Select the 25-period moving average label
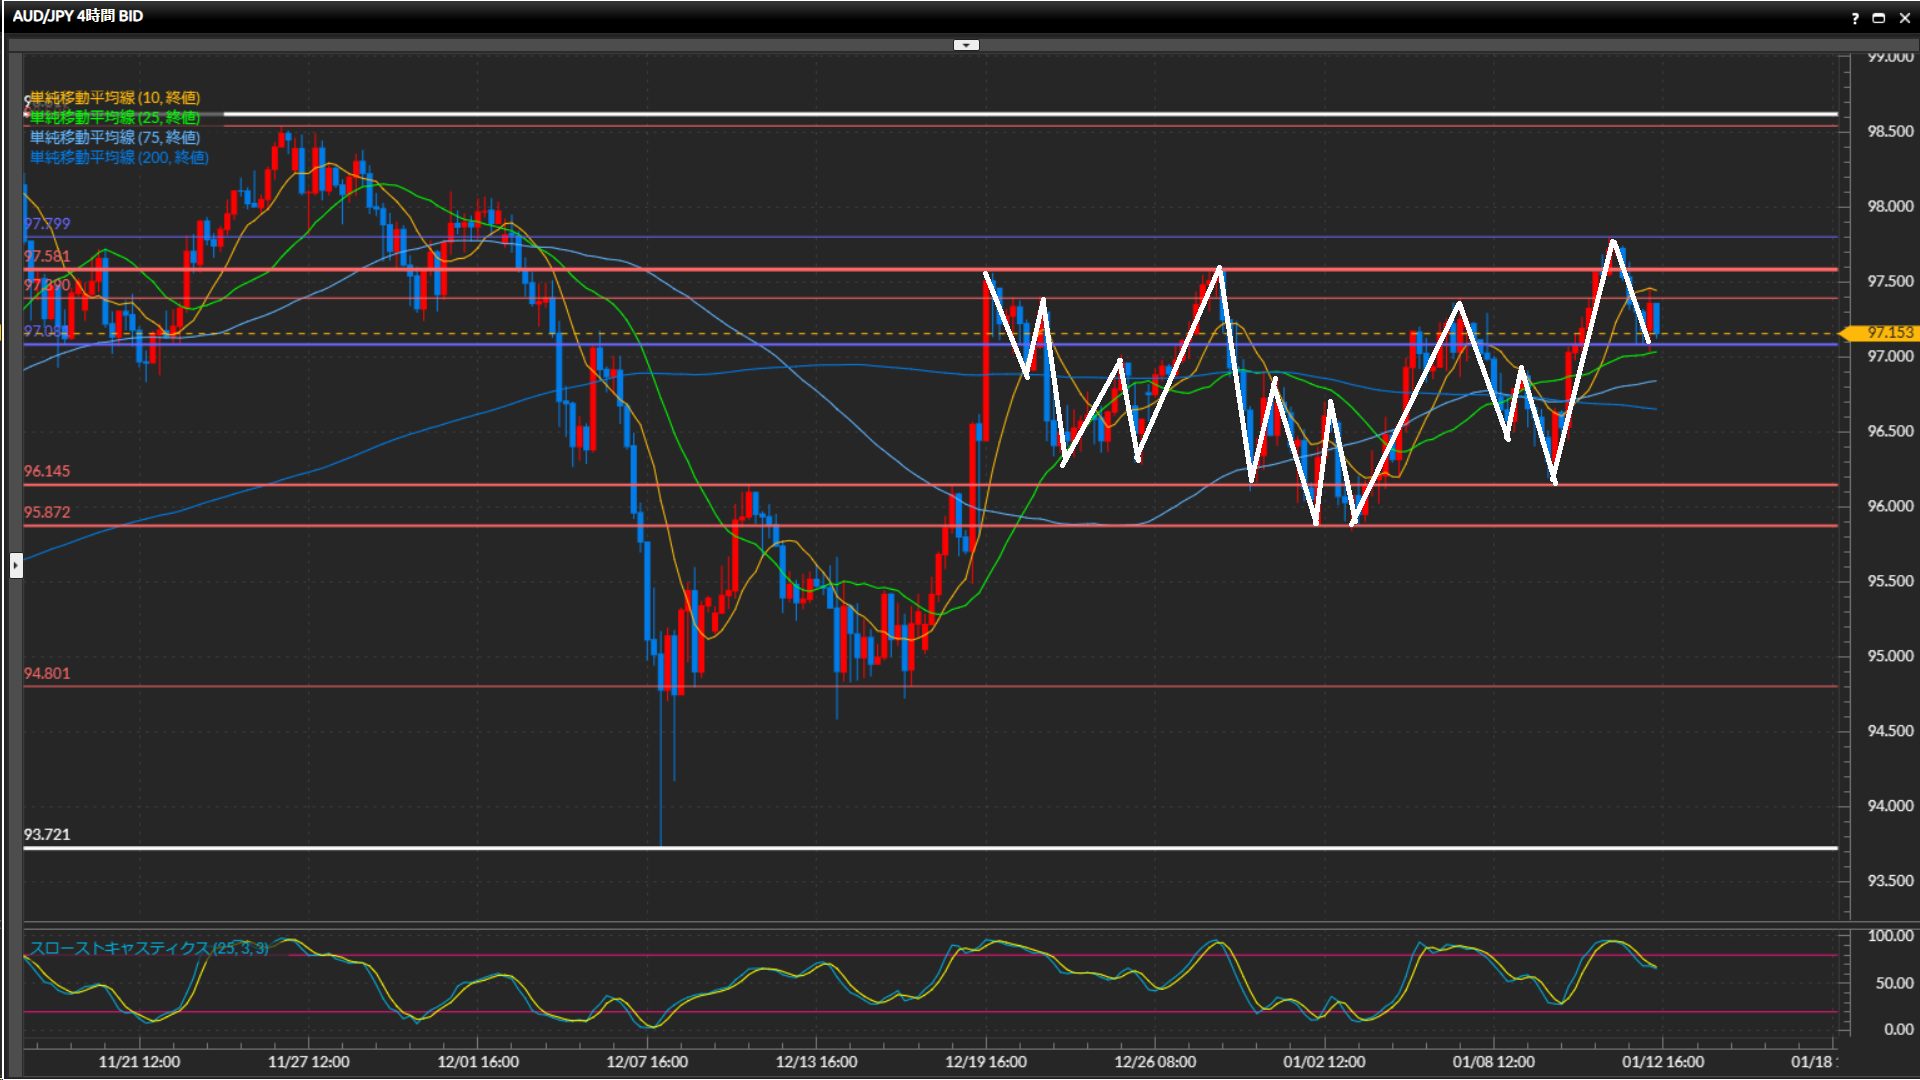1920x1080 pixels. 115,118
